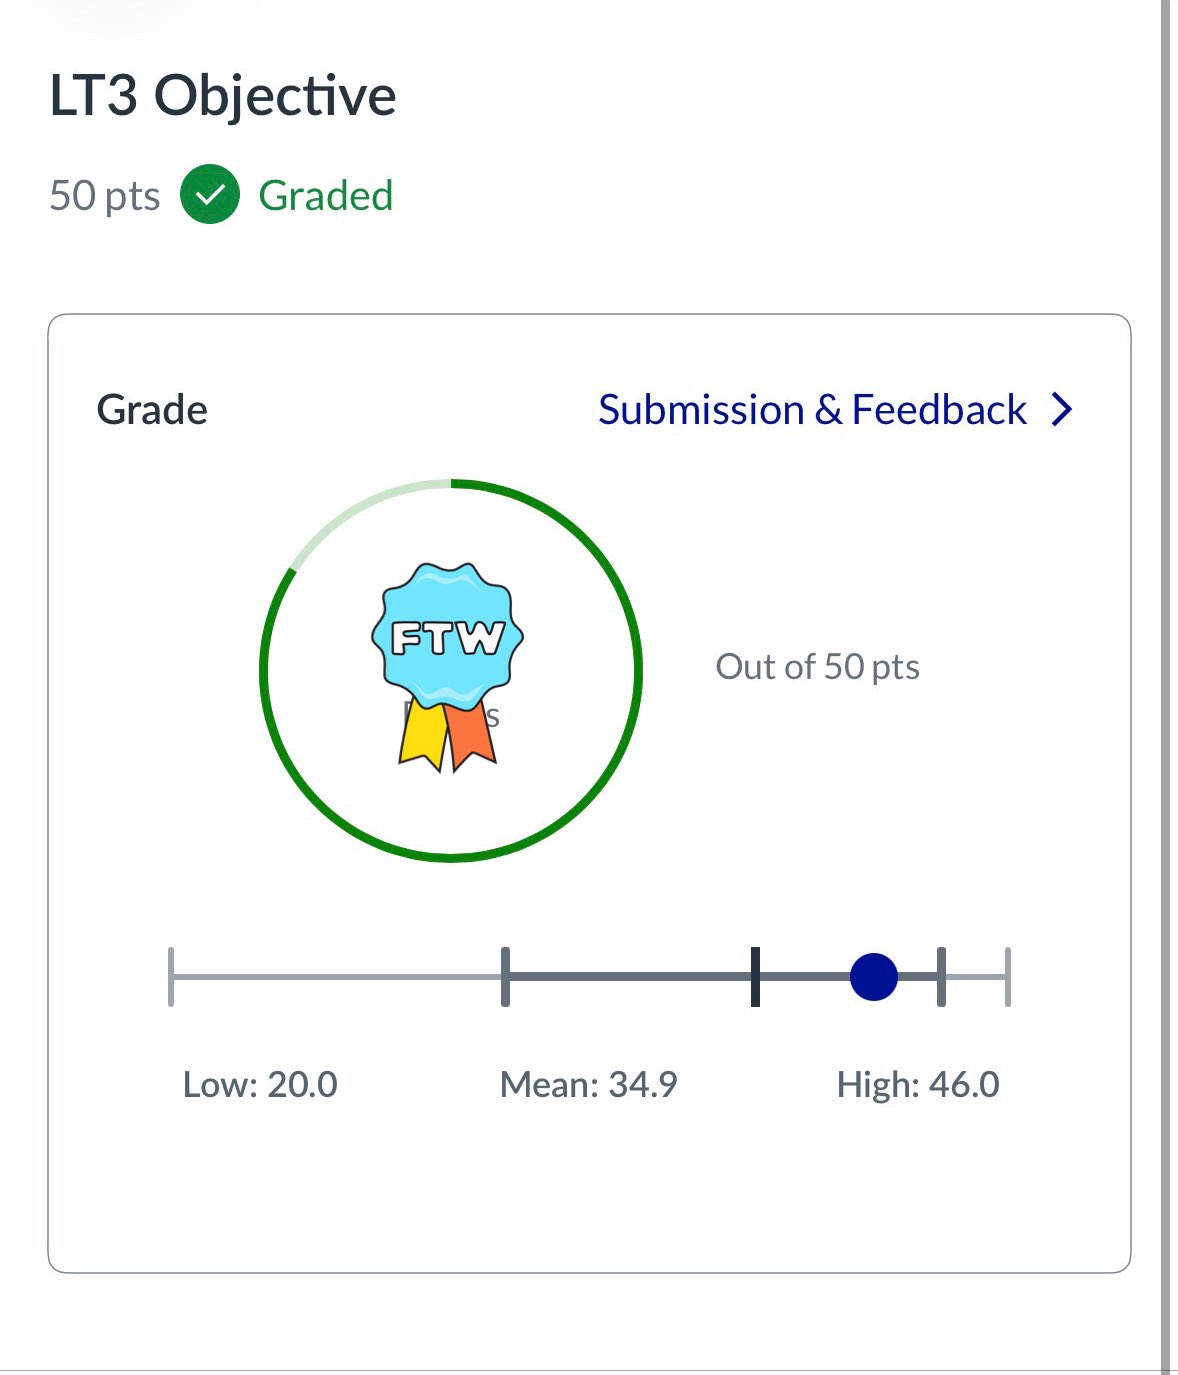Click the dark middle tick on the box plot
This screenshot has width=1178, height=1375.
[755, 976]
